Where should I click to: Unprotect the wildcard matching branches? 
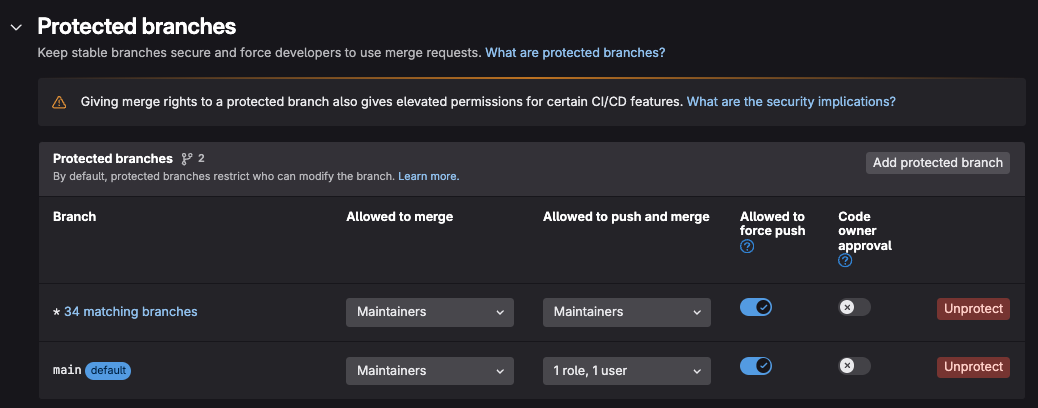click(973, 308)
